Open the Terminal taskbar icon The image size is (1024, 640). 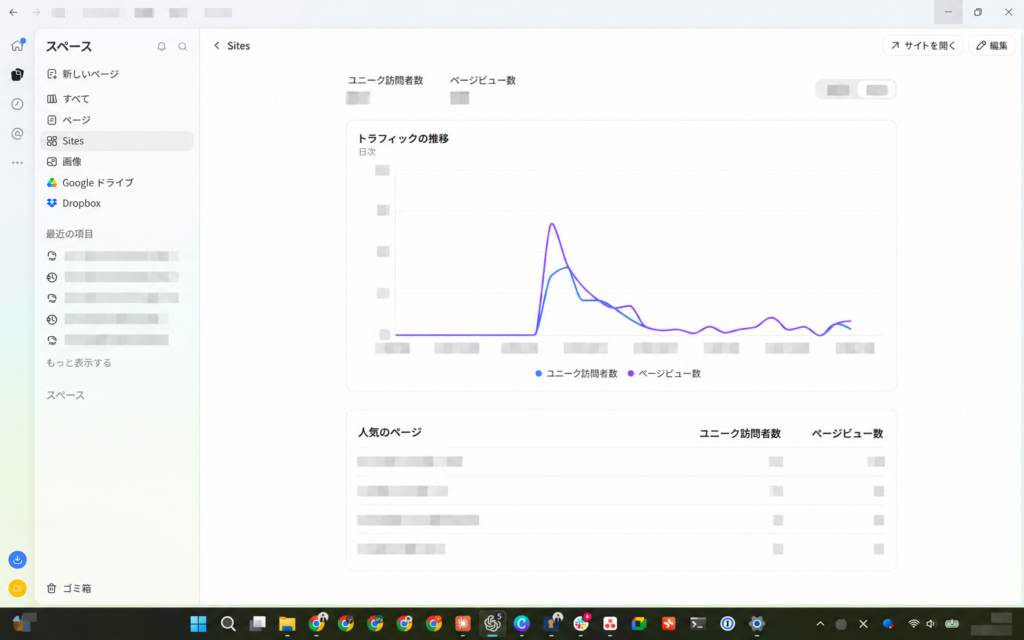[698, 624]
